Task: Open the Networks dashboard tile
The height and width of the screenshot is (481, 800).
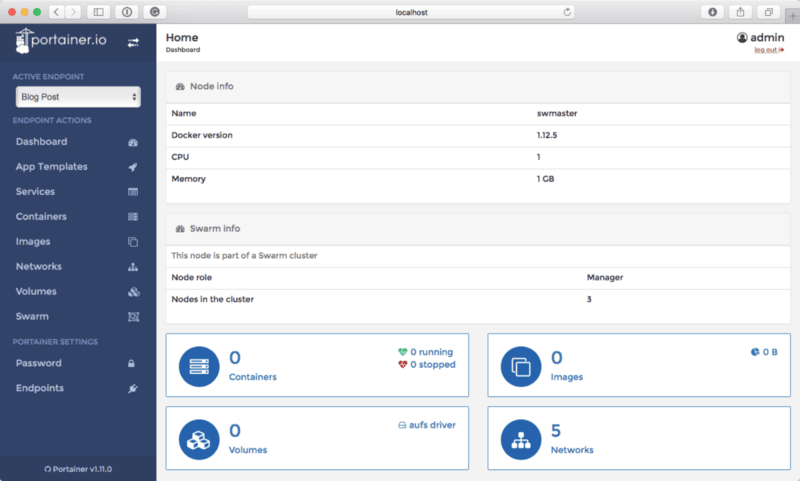Action: click(638, 439)
